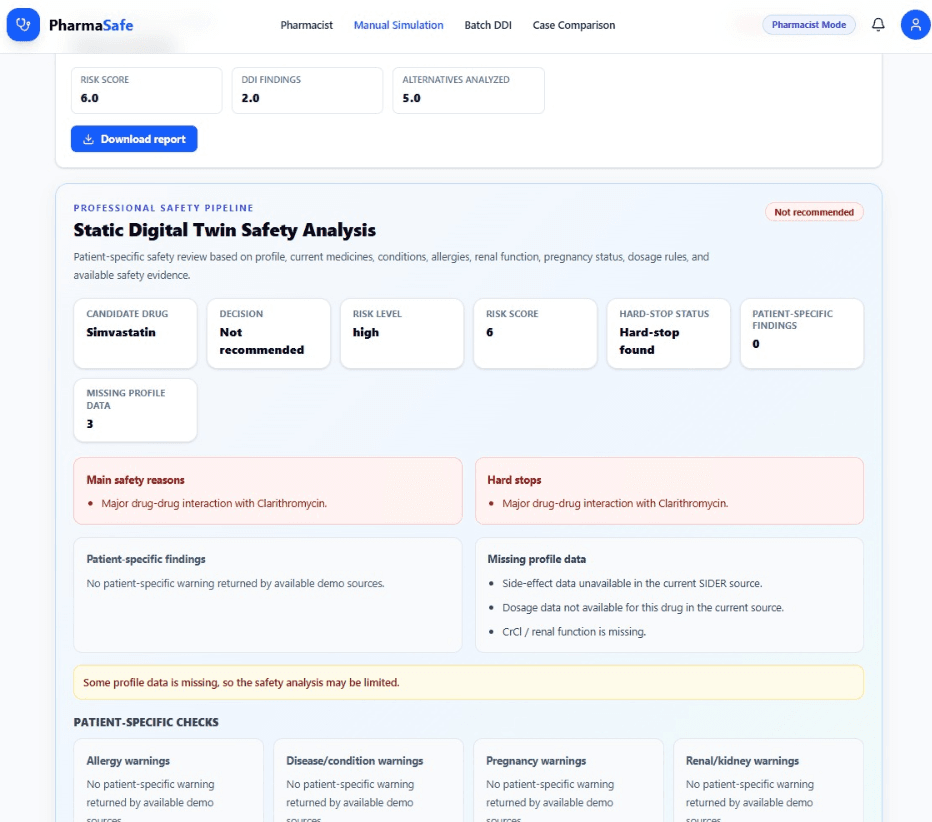Click the Decision 'Not recommended' value

[262, 341]
